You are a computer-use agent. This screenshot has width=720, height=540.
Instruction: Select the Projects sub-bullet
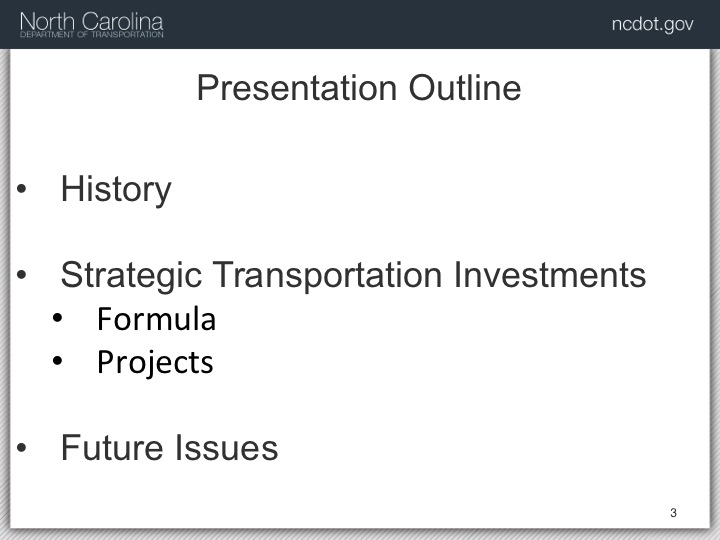point(155,363)
